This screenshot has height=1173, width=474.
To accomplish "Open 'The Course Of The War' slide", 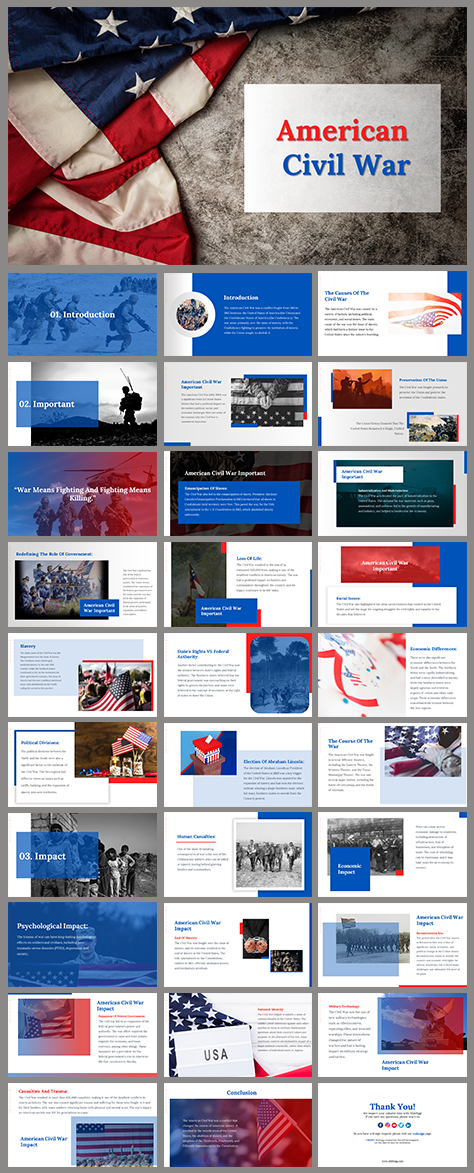I will 393,765.
